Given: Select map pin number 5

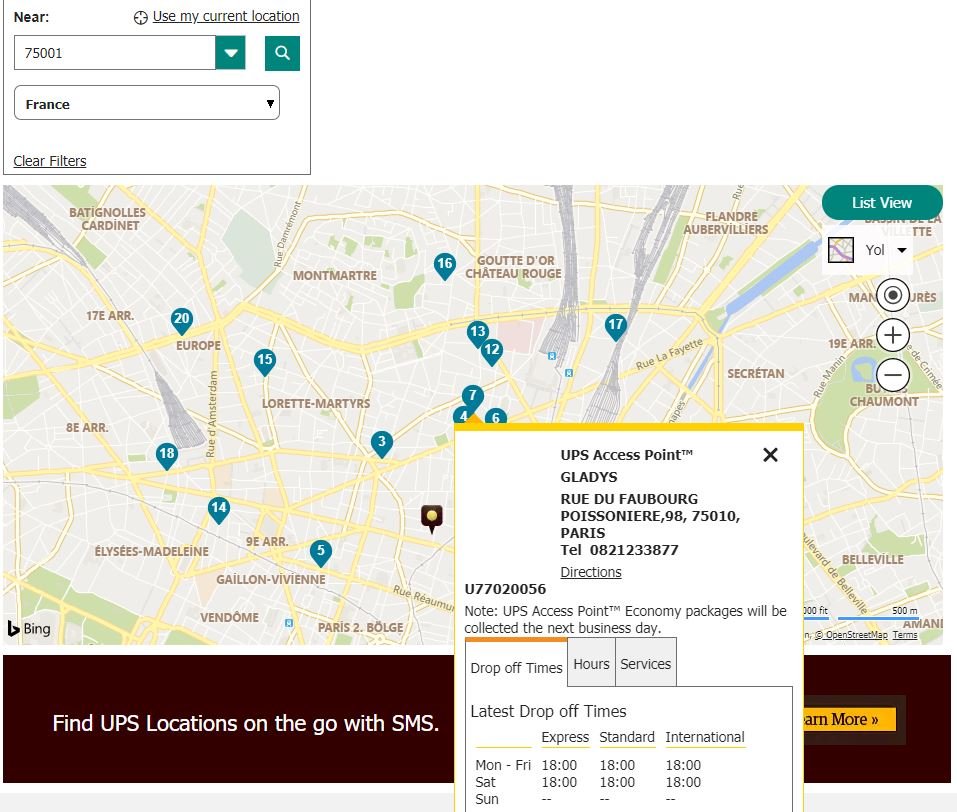Looking at the screenshot, I should coord(320,552).
